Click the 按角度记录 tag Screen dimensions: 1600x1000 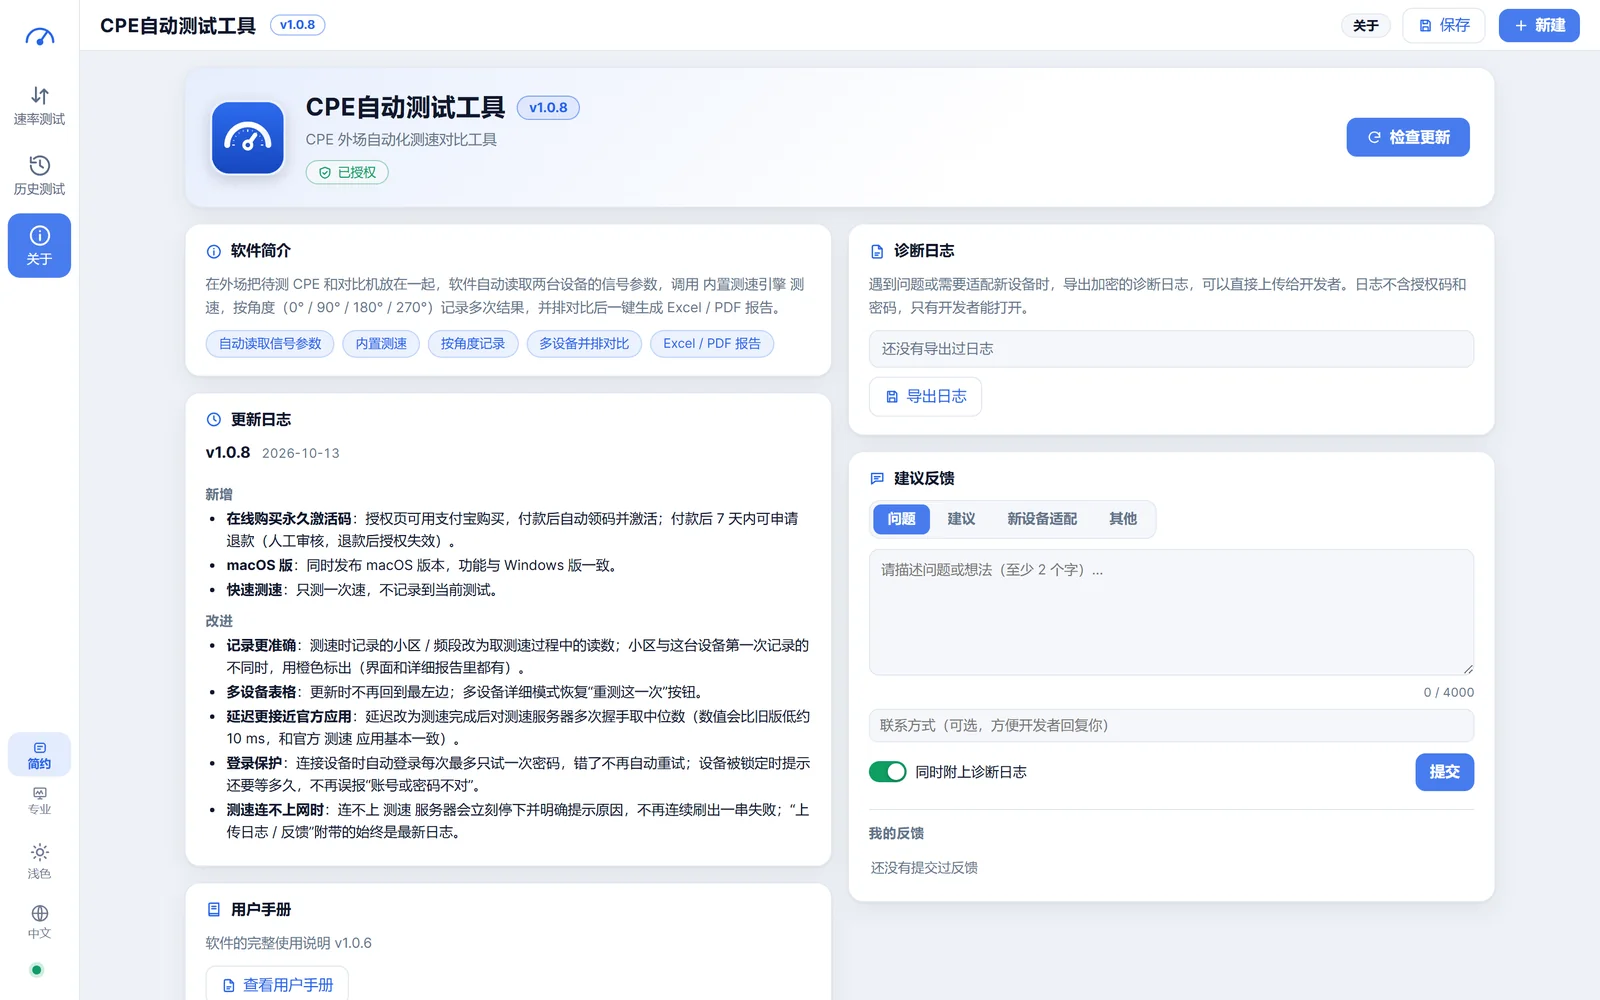tap(473, 344)
